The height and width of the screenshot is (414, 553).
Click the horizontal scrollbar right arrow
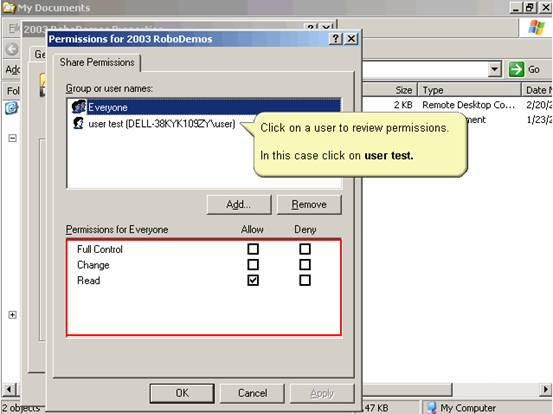pyautogui.click(x=546, y=390)
